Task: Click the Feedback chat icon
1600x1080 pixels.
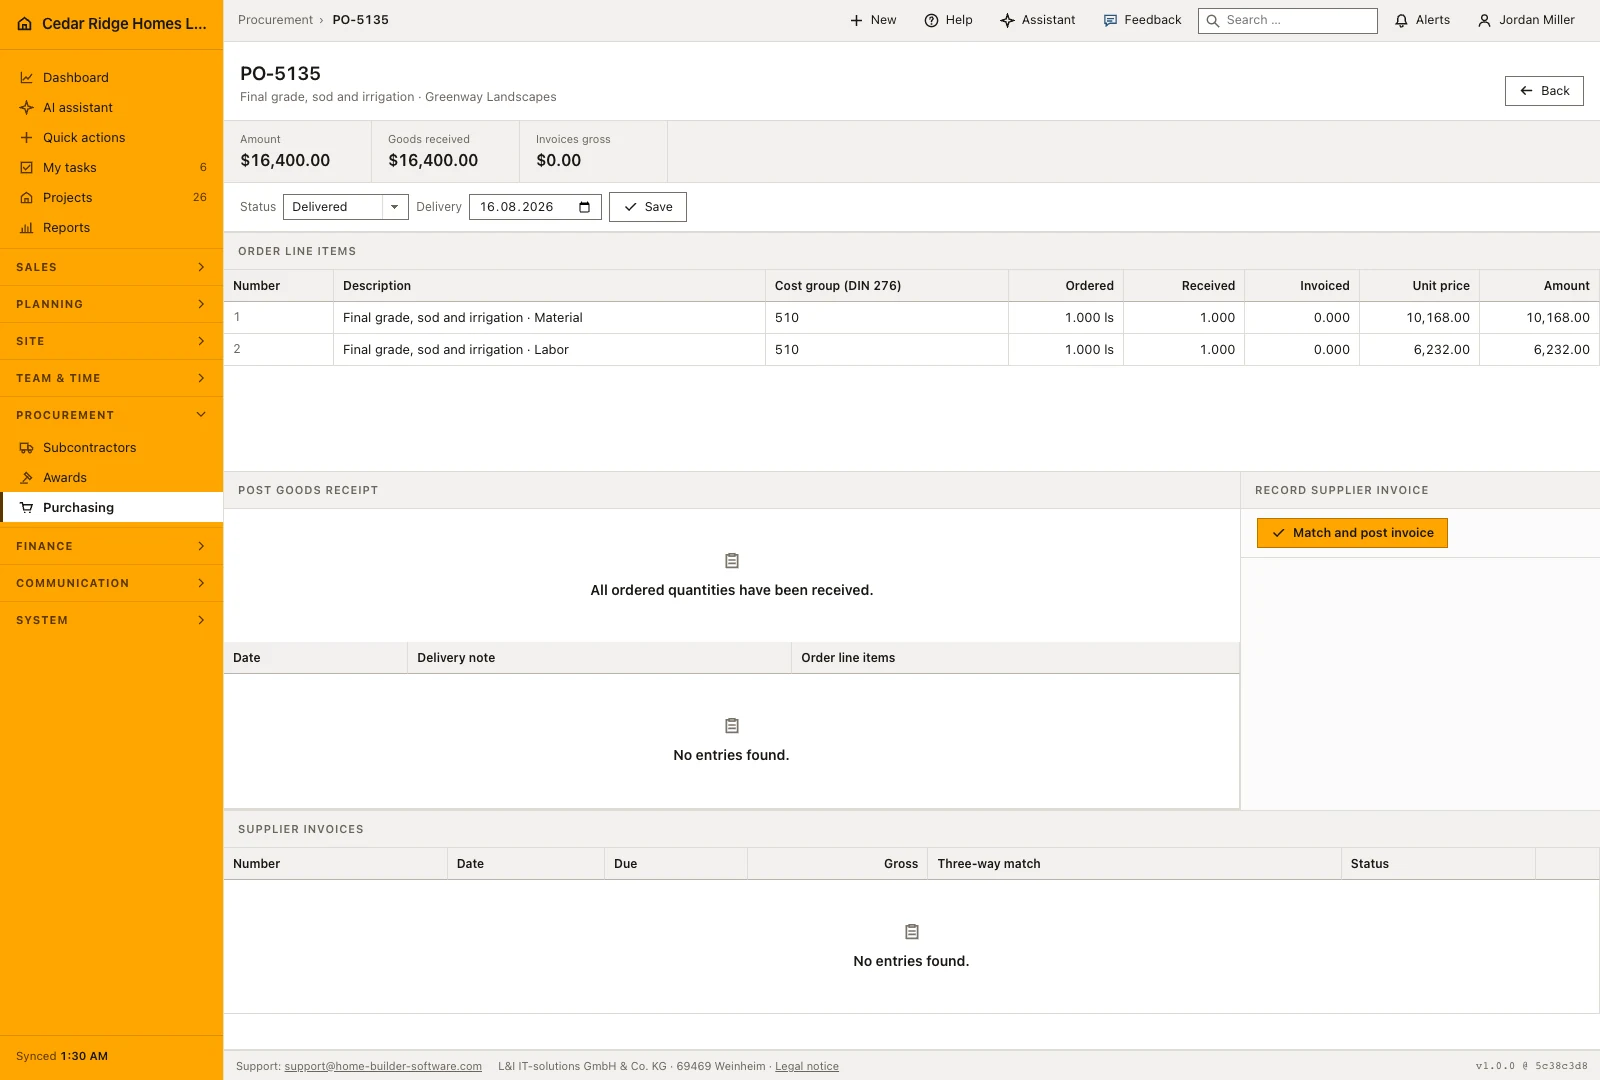Action: point(1110,20)
